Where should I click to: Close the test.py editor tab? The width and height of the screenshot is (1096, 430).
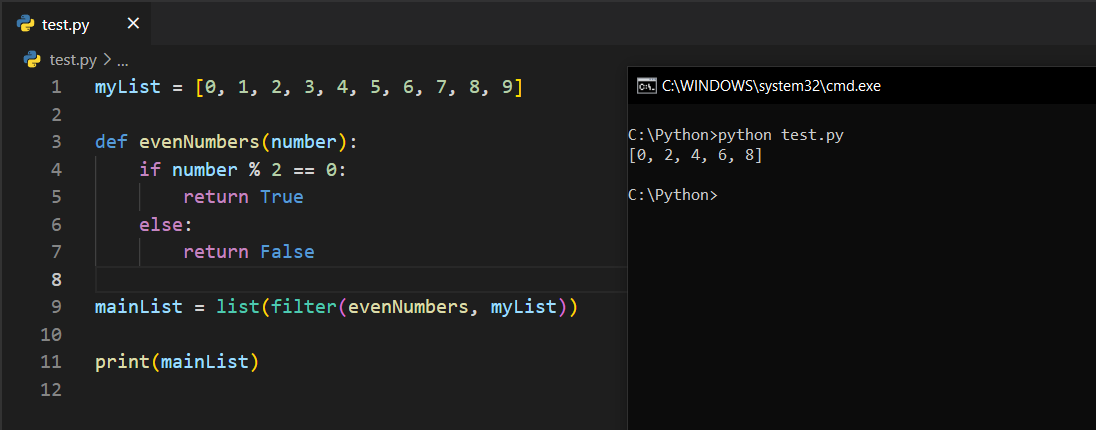coord(133,24)
